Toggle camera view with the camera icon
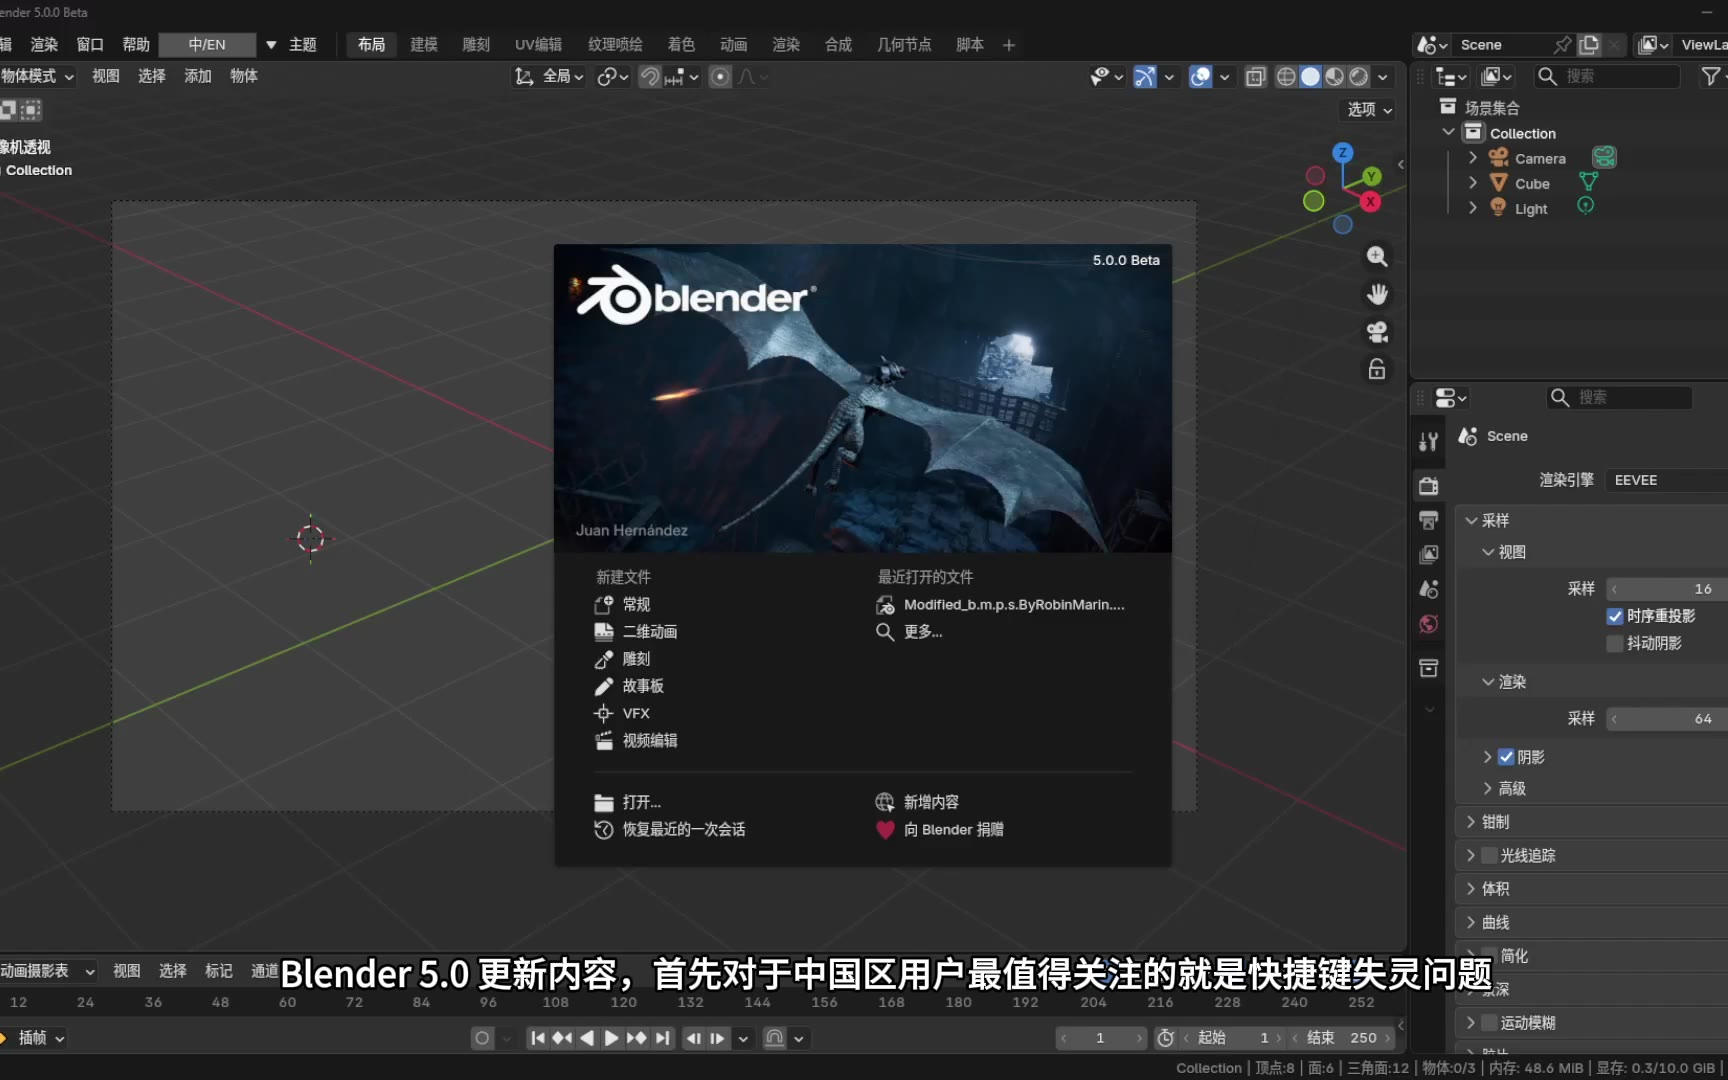The height and width of the screenshot is (1080, 1728). point(1377,332)
